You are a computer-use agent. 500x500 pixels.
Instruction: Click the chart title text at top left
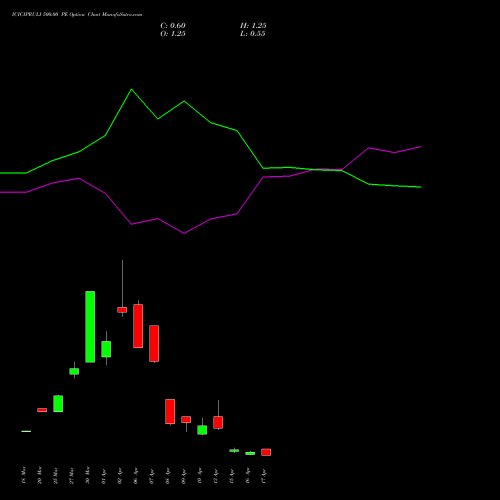click(x=77, y=15)
